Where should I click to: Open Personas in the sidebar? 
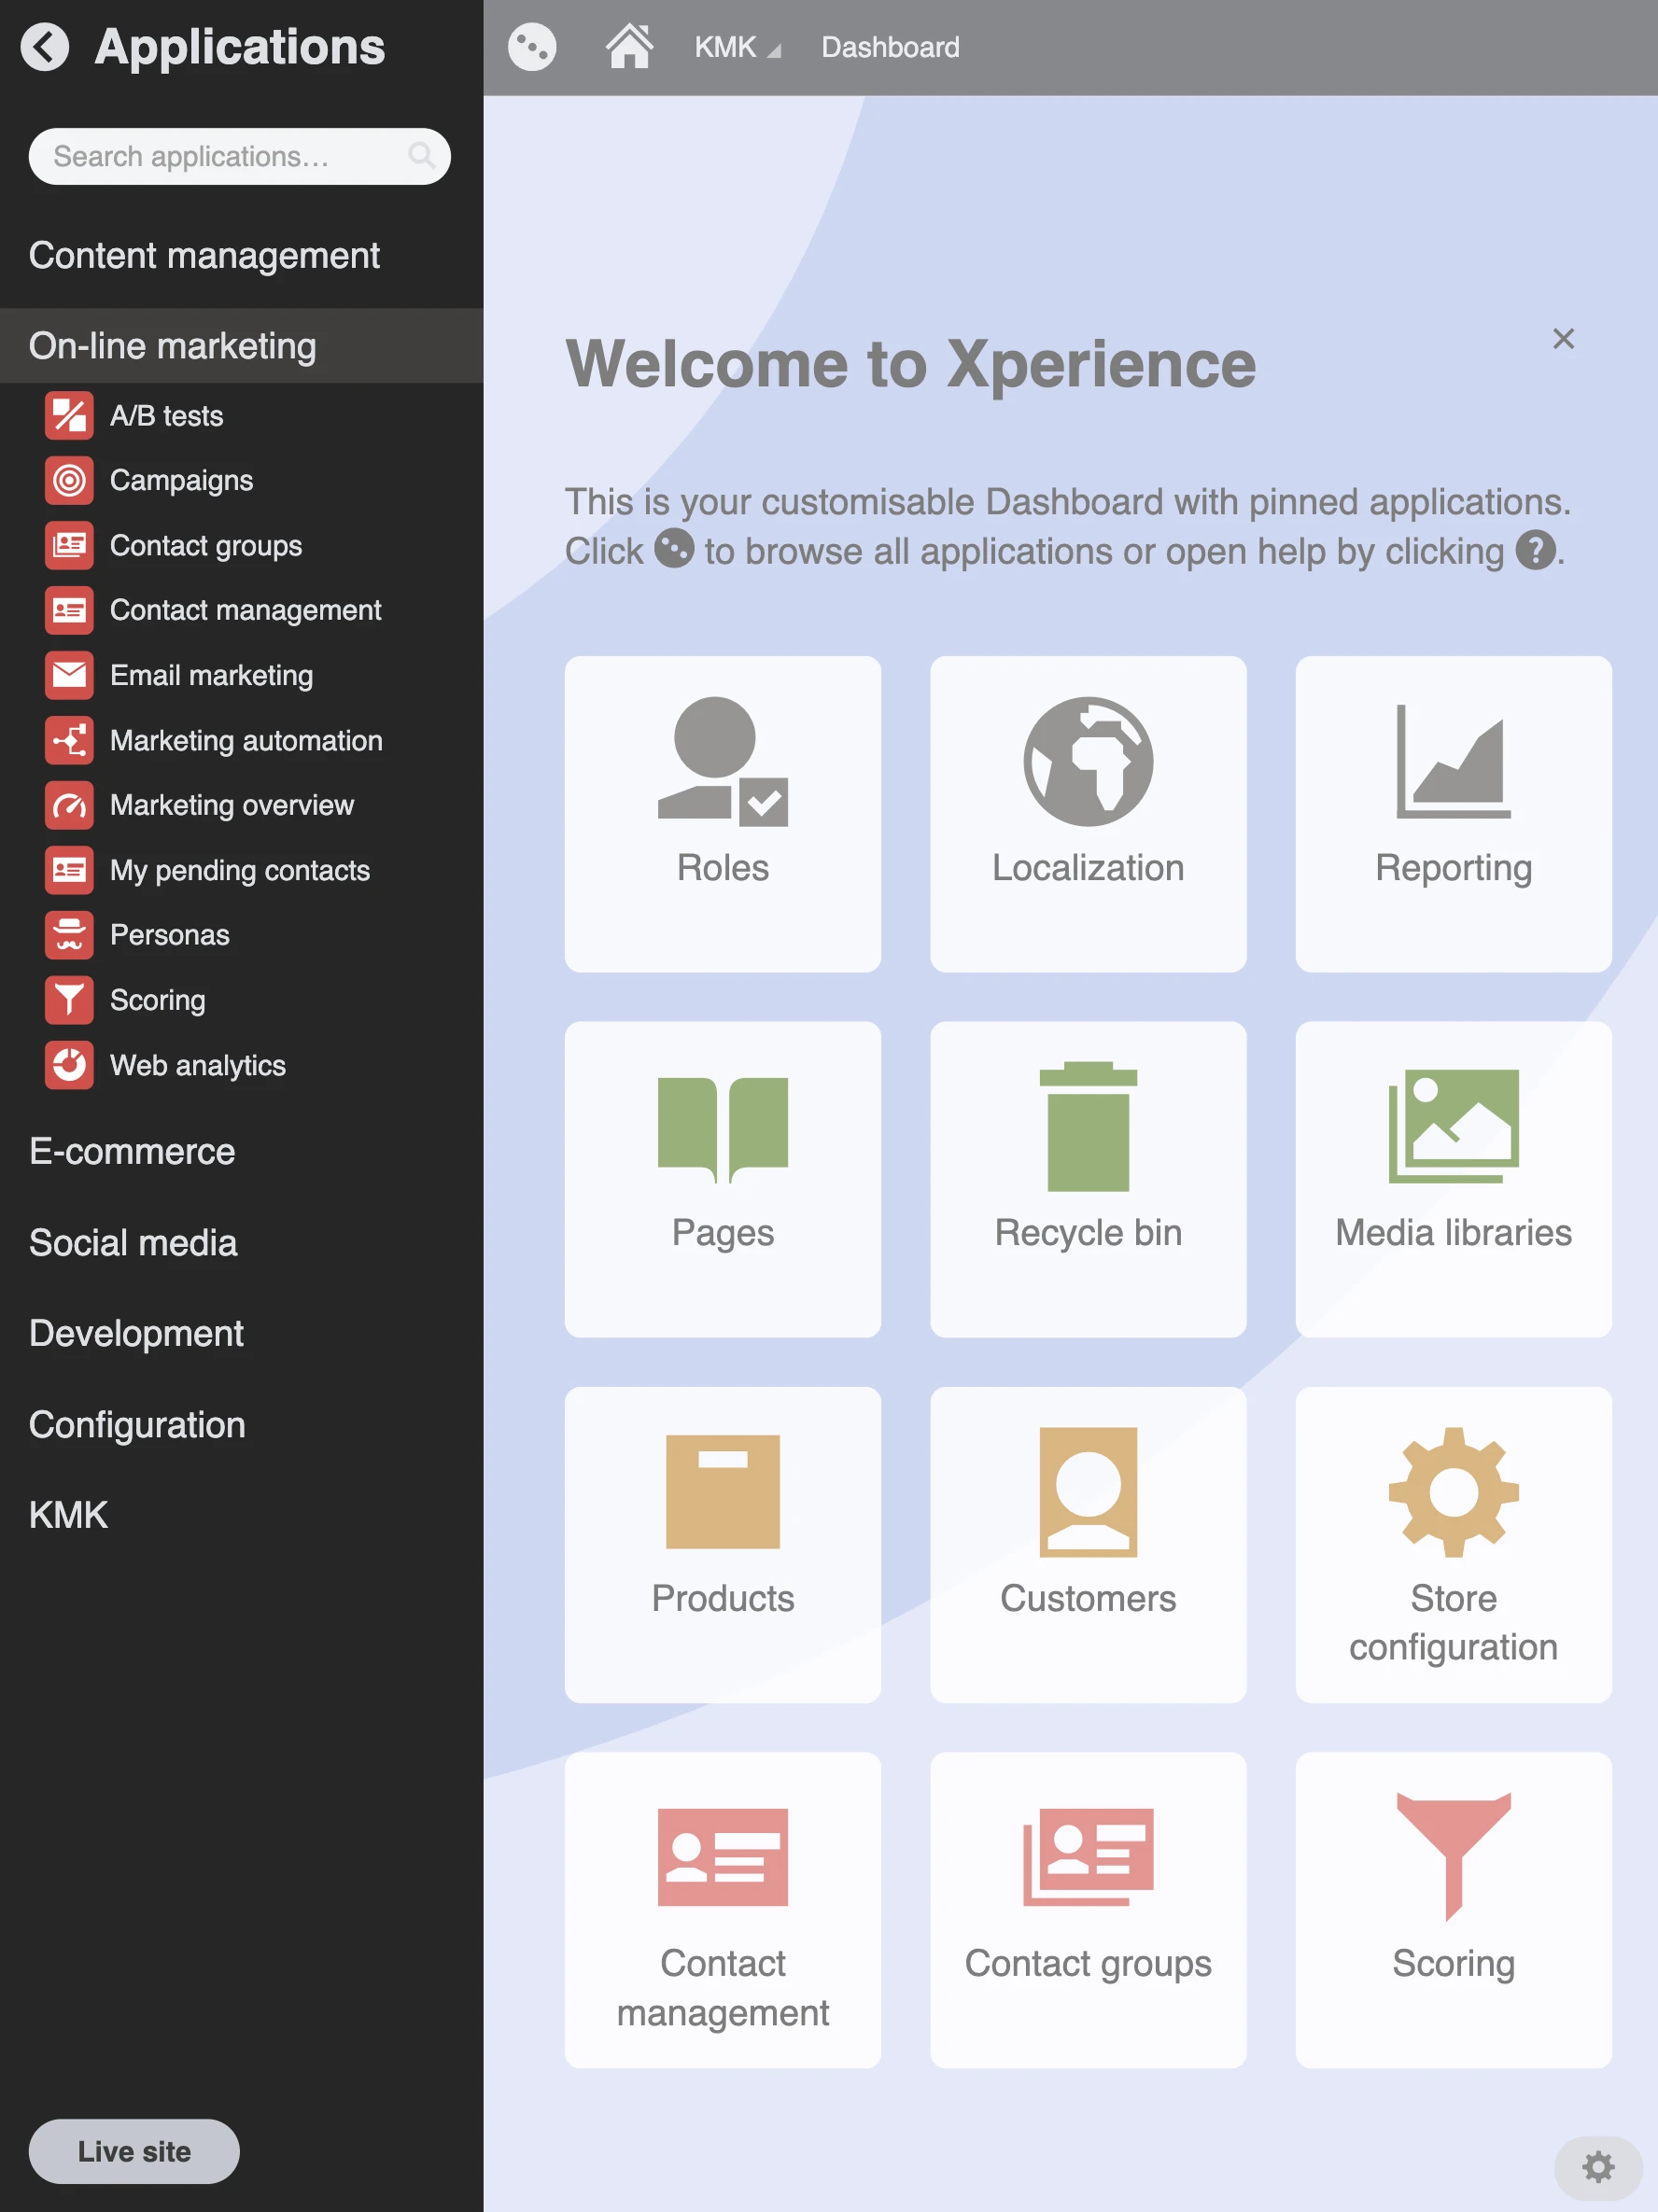[x=169, y=935]
